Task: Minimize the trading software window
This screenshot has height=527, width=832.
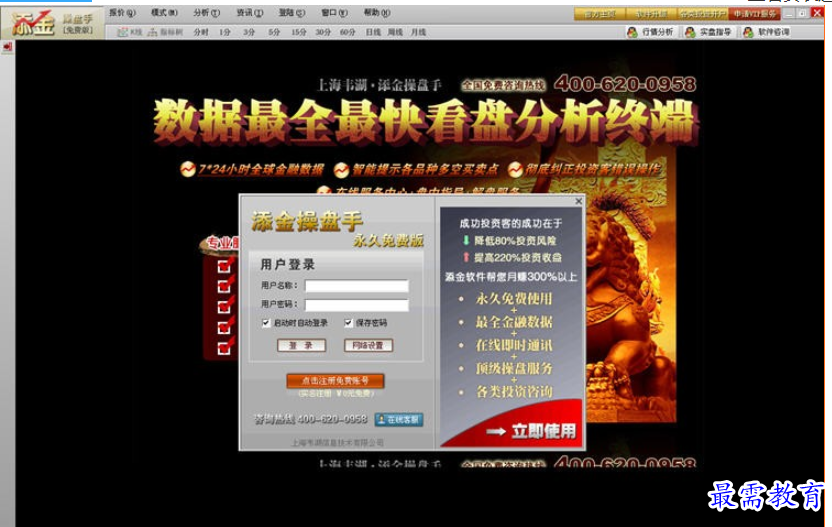Action: click(788, 14)
